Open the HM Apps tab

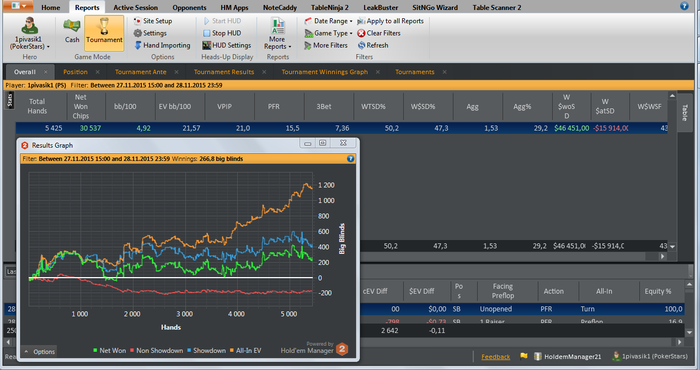(234, 7)
